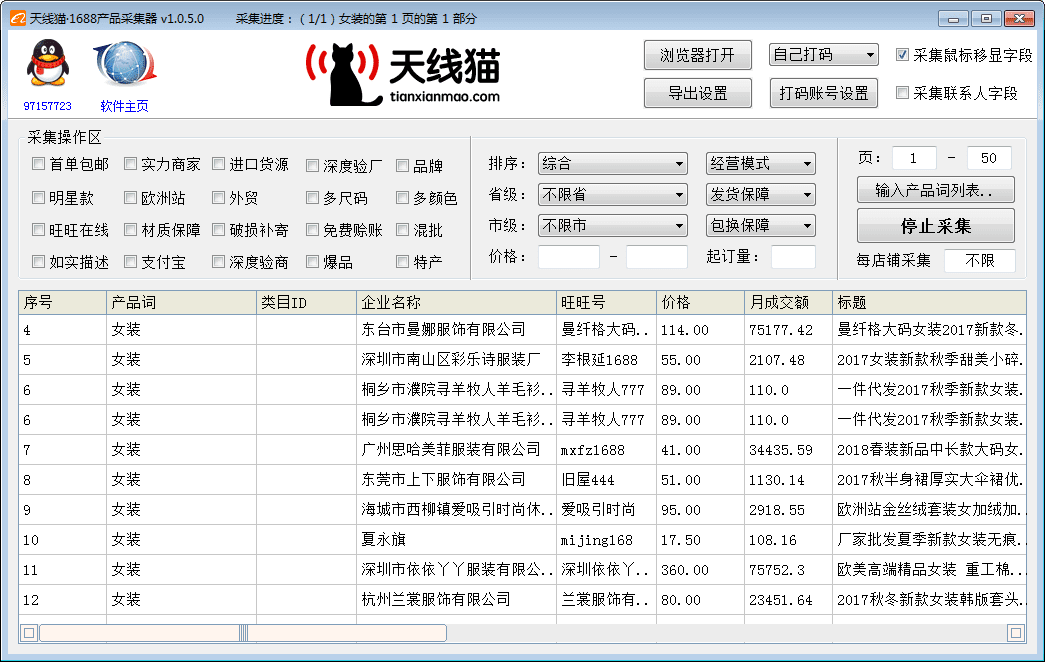Check the 免费赊账 checkbox
1045x662 pixels.
(x=313, y=230)
